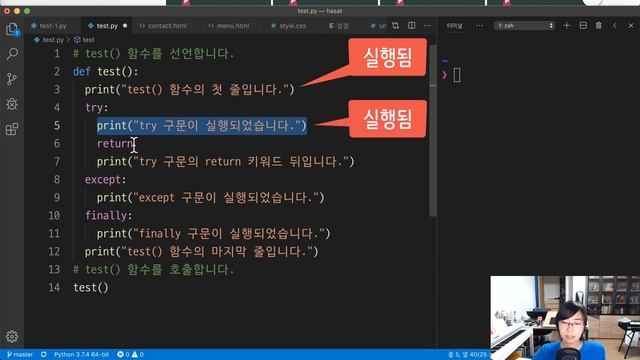Click the '# test() 함수를 호출합니다.' comment
640x360 pixels.
[153, 269]
